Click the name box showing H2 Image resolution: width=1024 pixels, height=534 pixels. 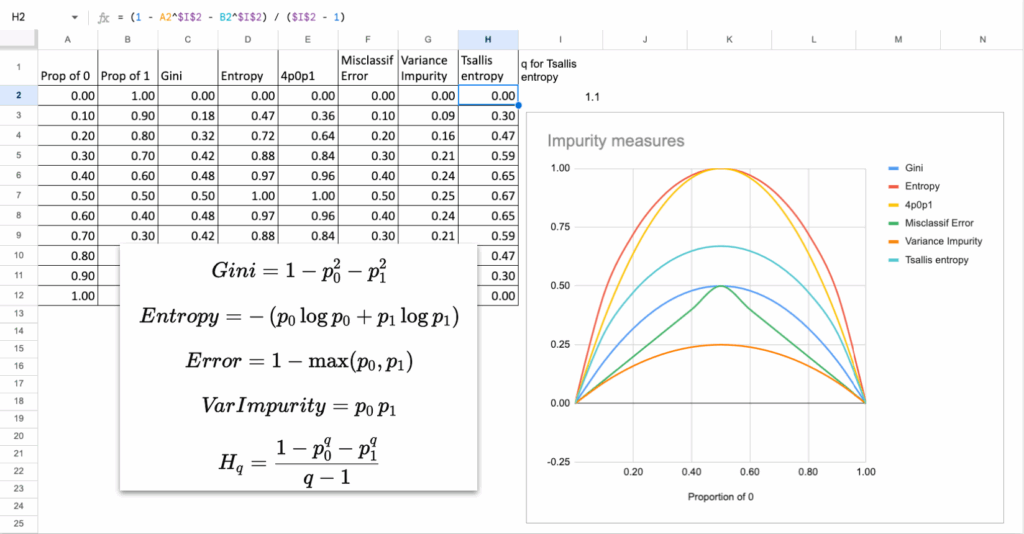[x=30, y=18]
